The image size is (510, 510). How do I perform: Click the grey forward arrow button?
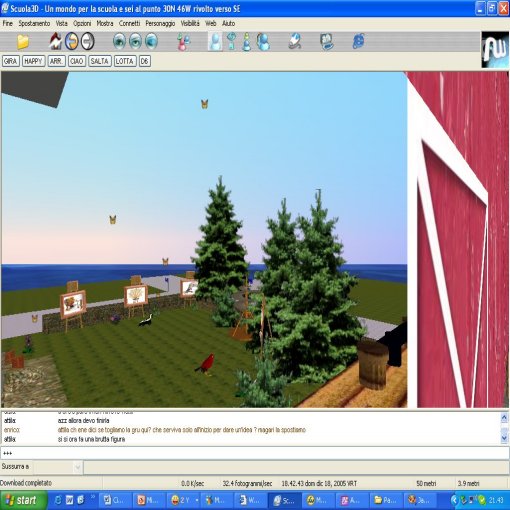tap(88, 41)
